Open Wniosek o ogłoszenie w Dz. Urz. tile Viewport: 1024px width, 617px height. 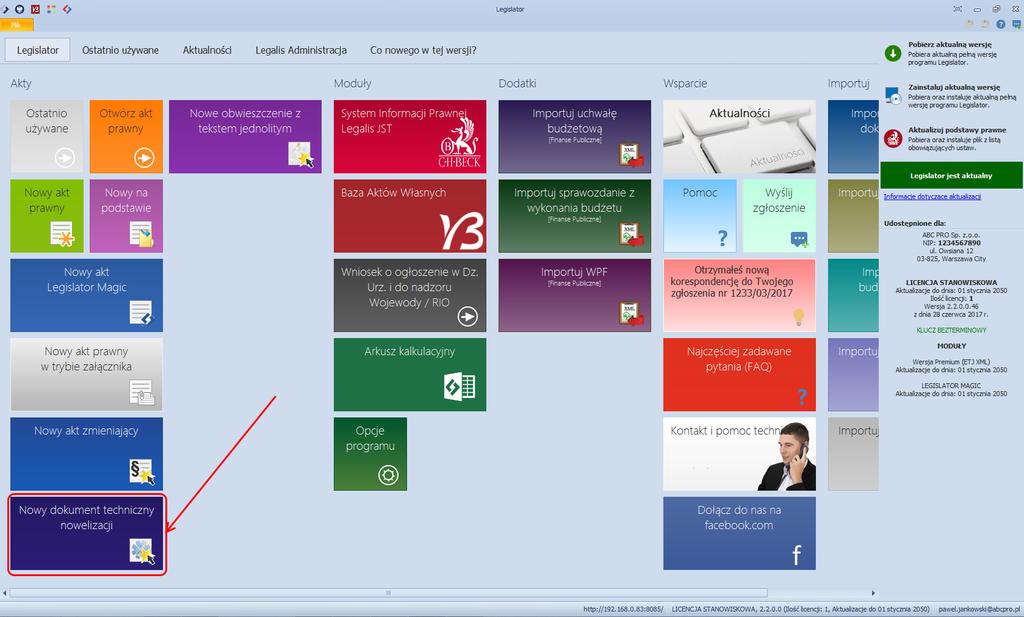(x=410, y=295)
